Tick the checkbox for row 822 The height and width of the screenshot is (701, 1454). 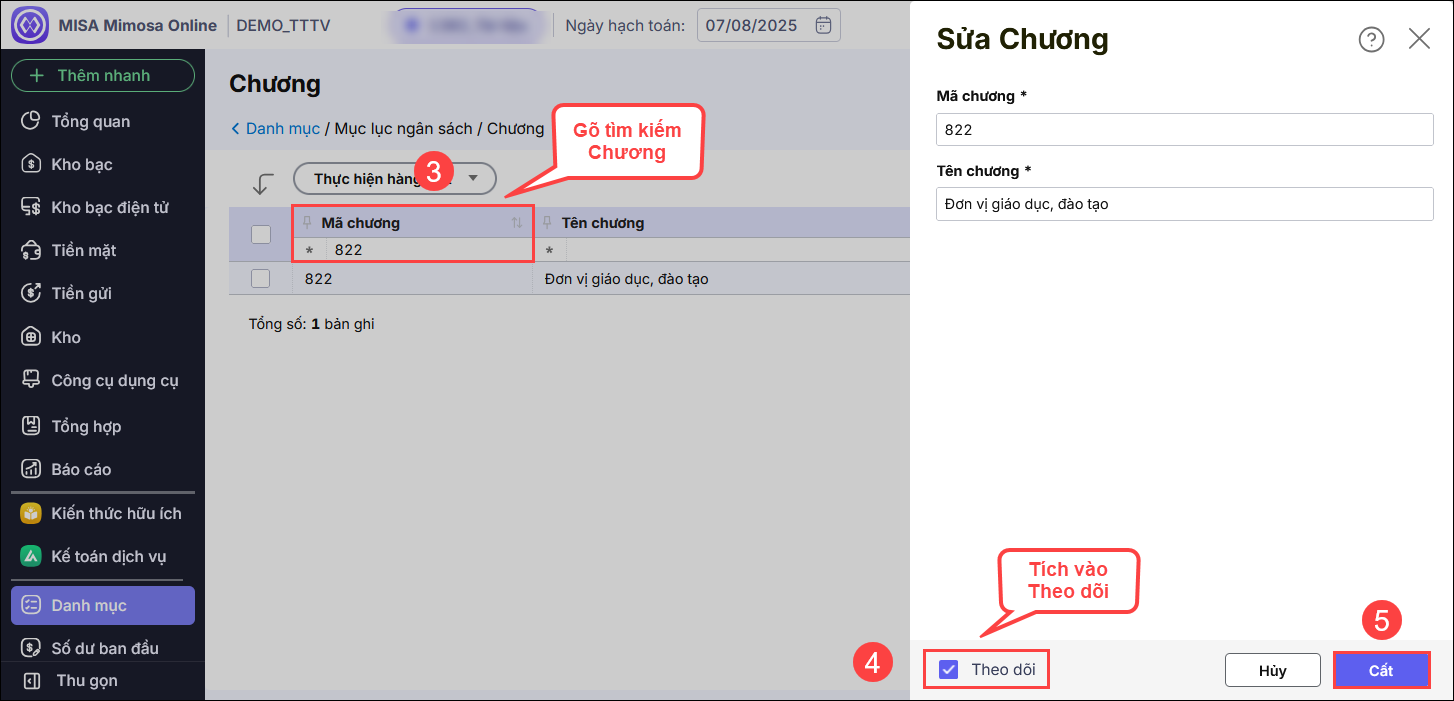pos(260,278)
